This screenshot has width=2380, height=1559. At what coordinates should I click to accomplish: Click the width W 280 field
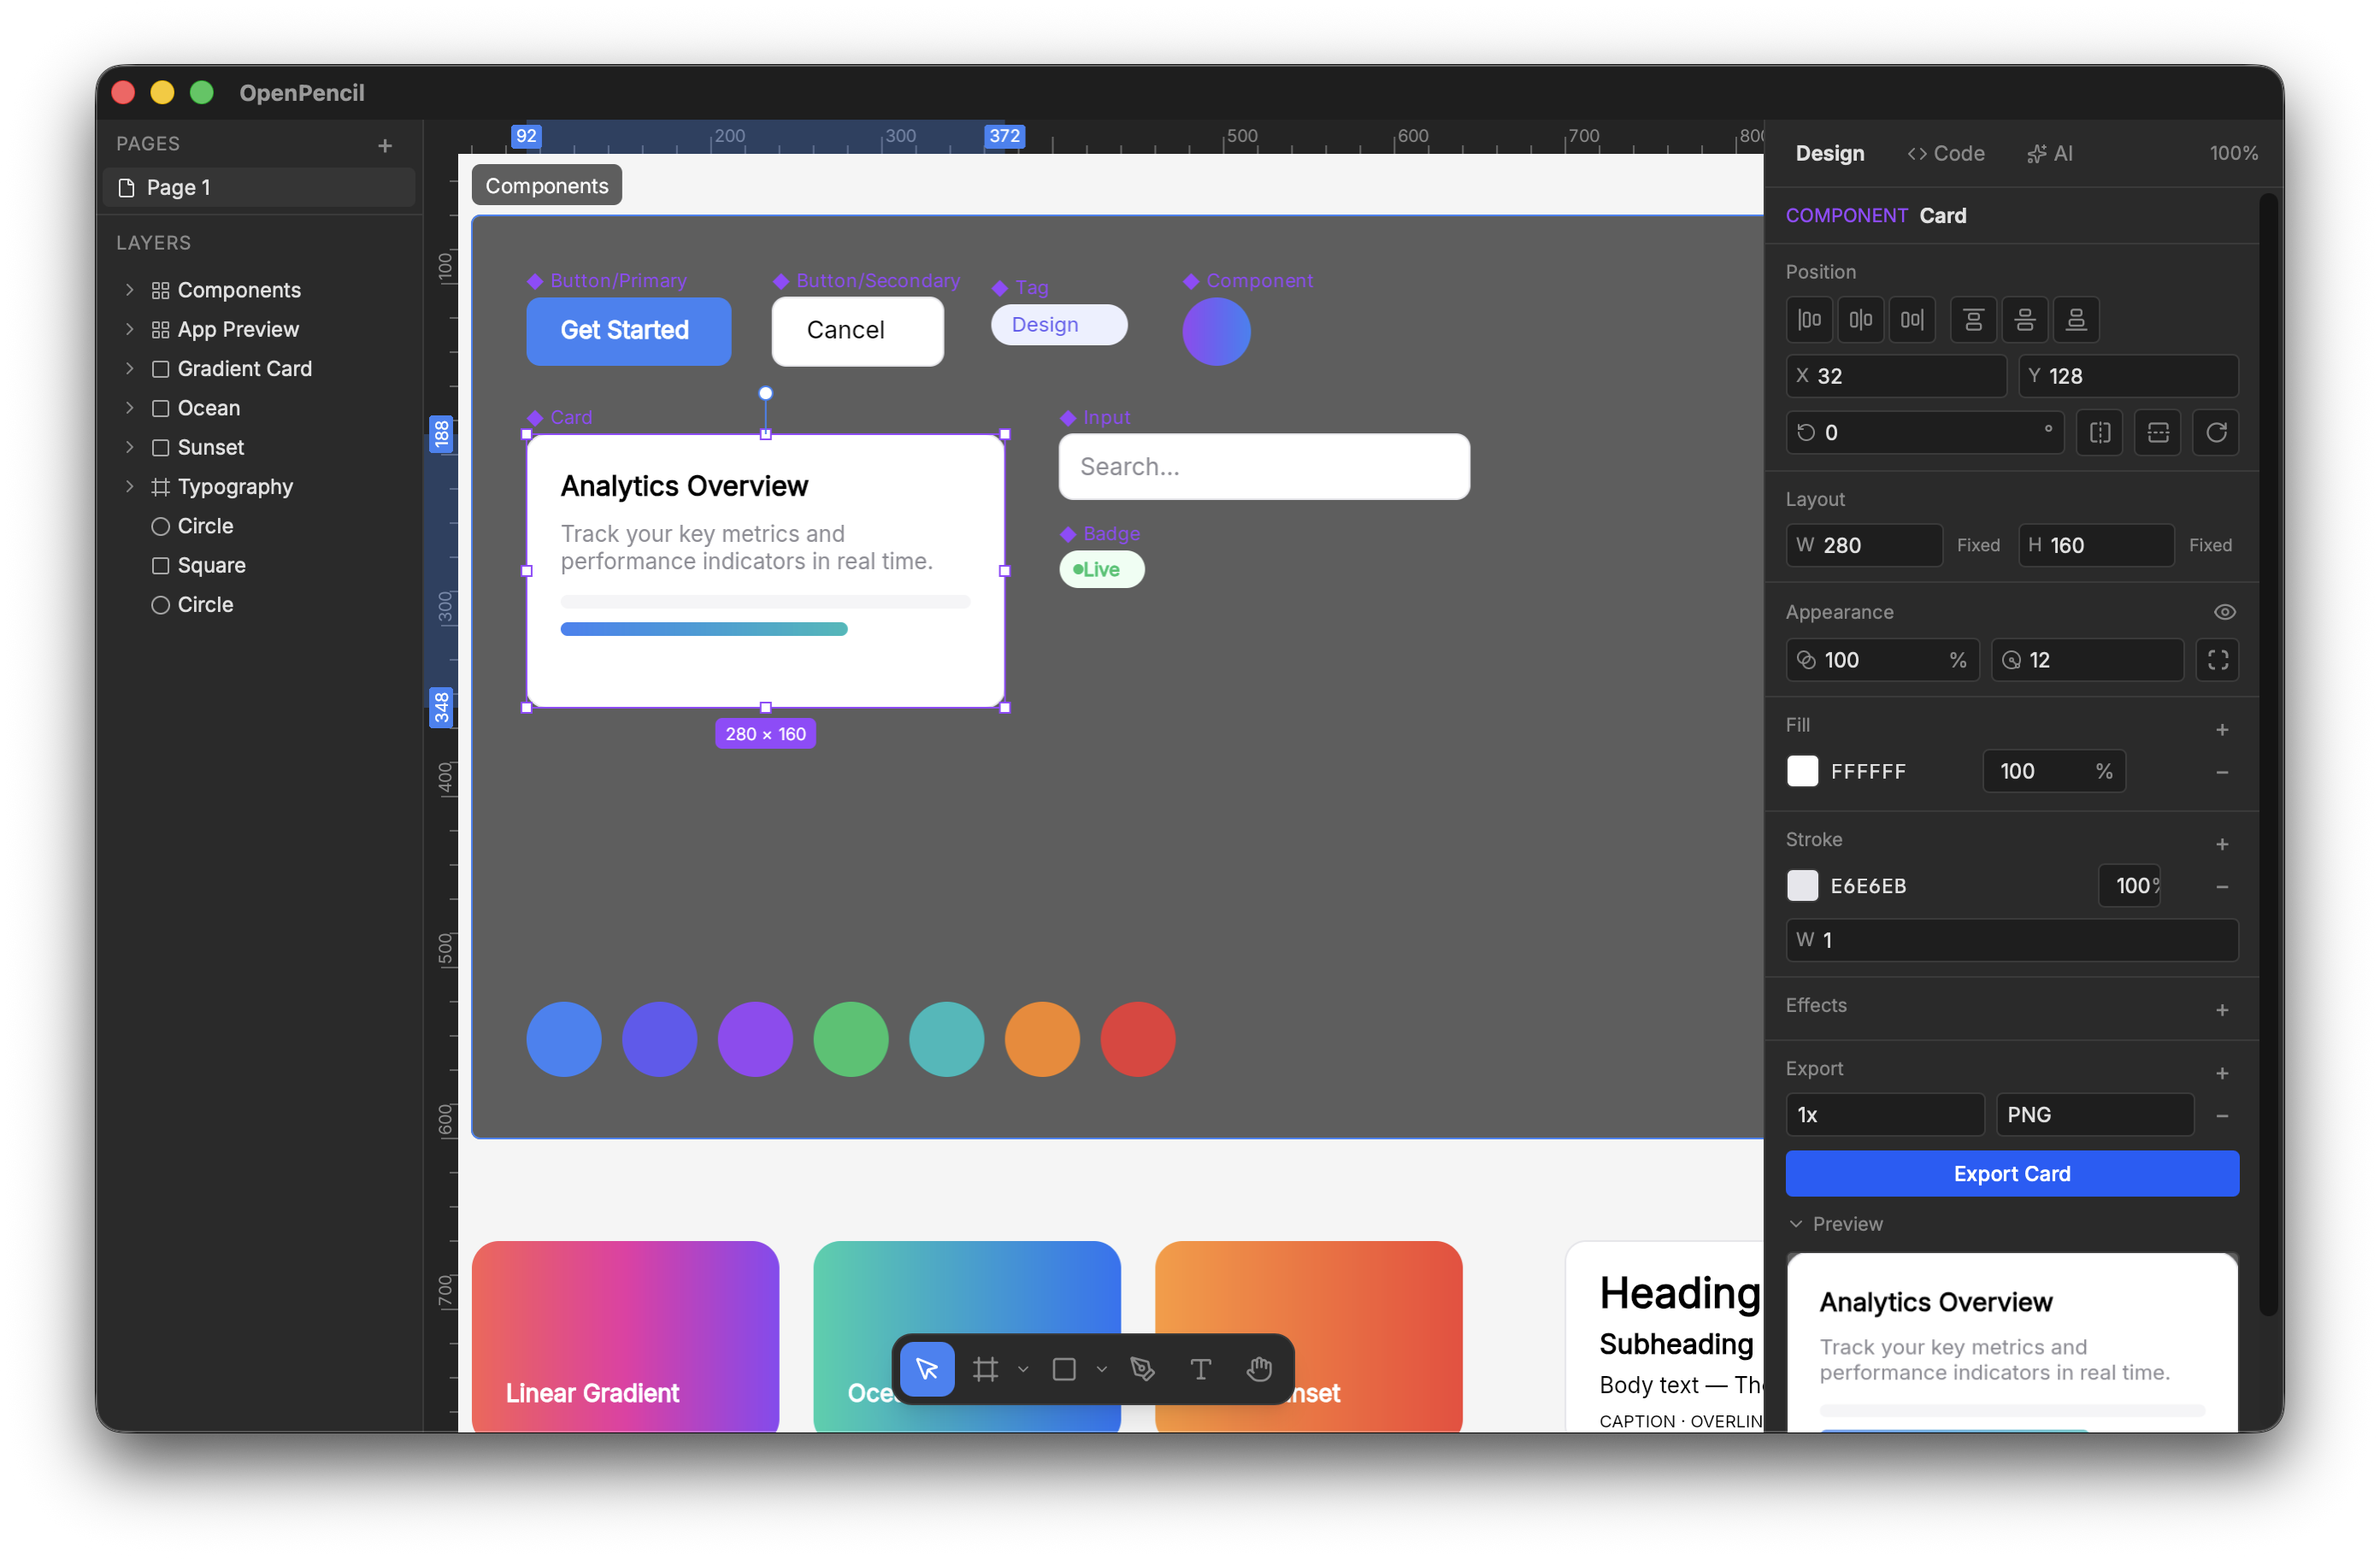1864,545
